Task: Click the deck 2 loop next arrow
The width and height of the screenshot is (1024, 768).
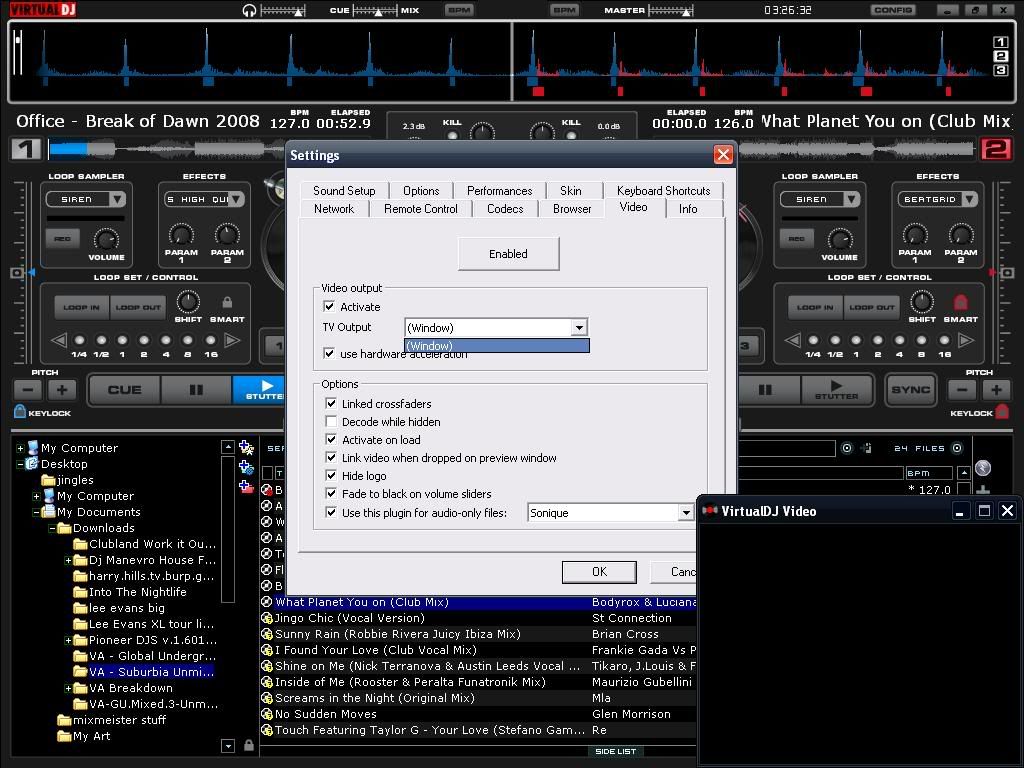Action: [966, 340]
